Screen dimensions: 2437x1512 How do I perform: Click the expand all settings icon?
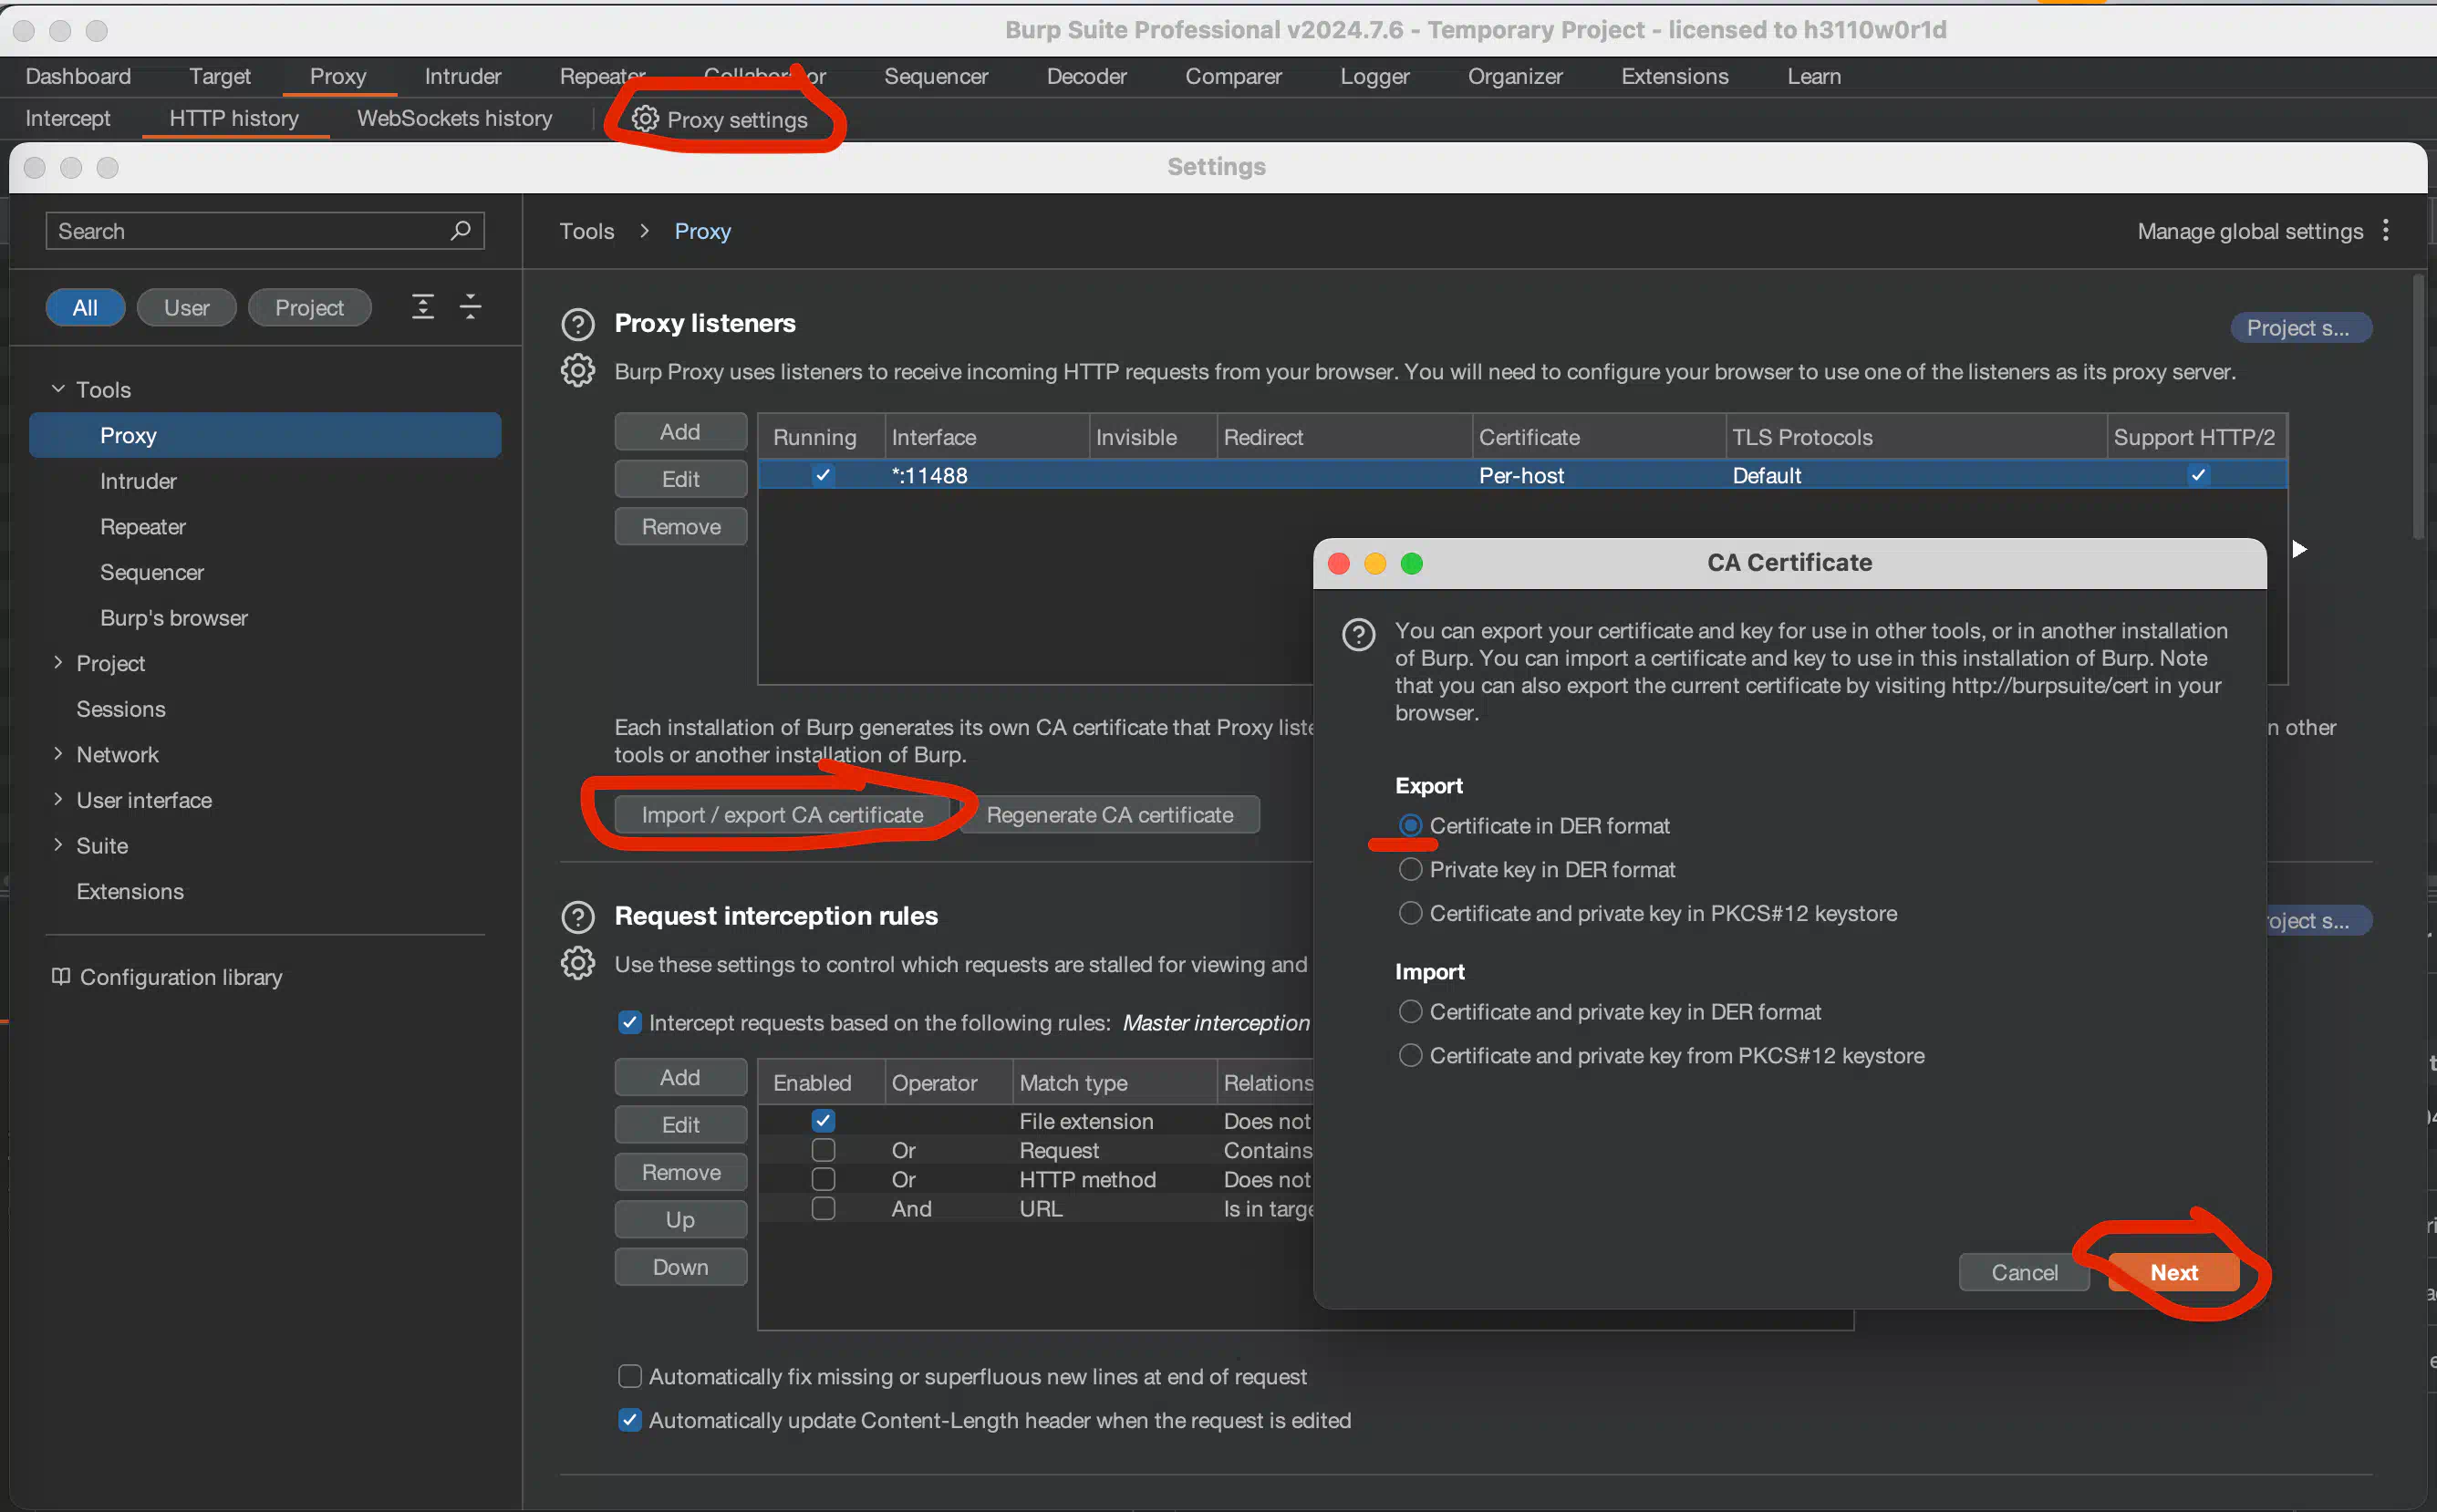[x=423, y=307]
